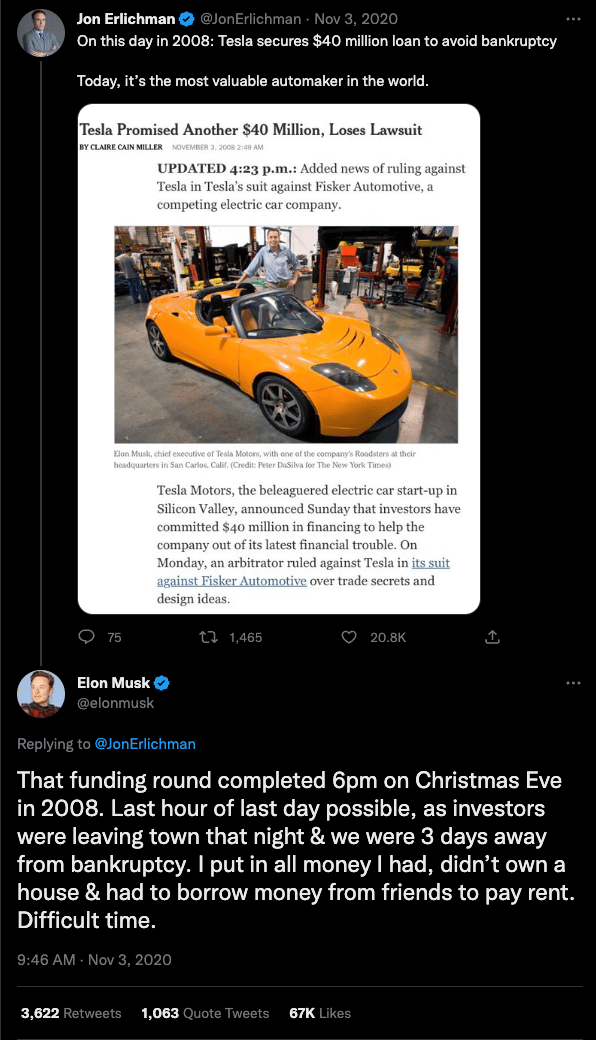Open the Elon Musk display name
The image size is (596, 1040).
pos(113,682)
